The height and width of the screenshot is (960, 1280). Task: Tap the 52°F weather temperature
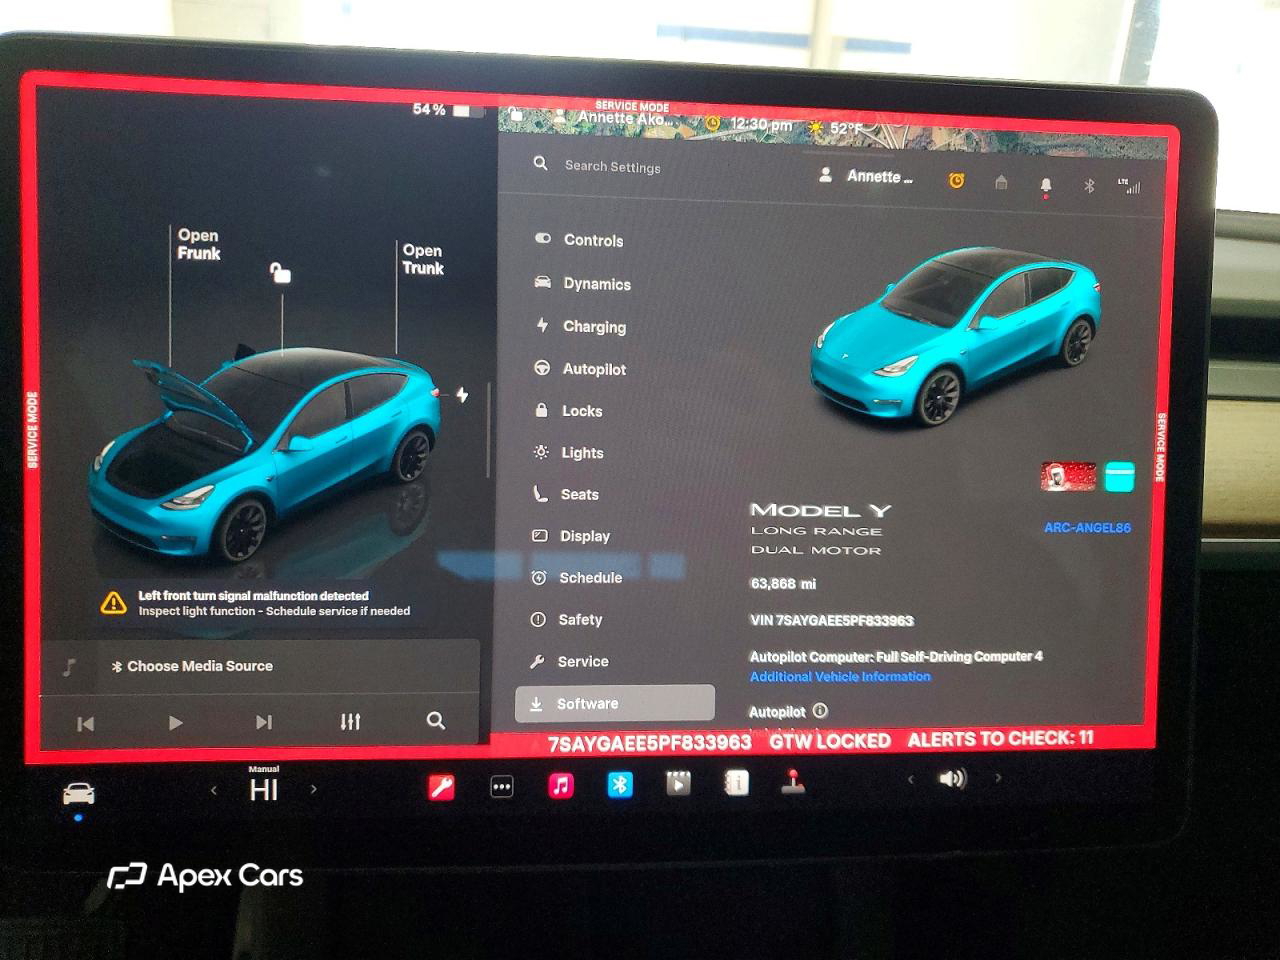click(x=845, y=129)
